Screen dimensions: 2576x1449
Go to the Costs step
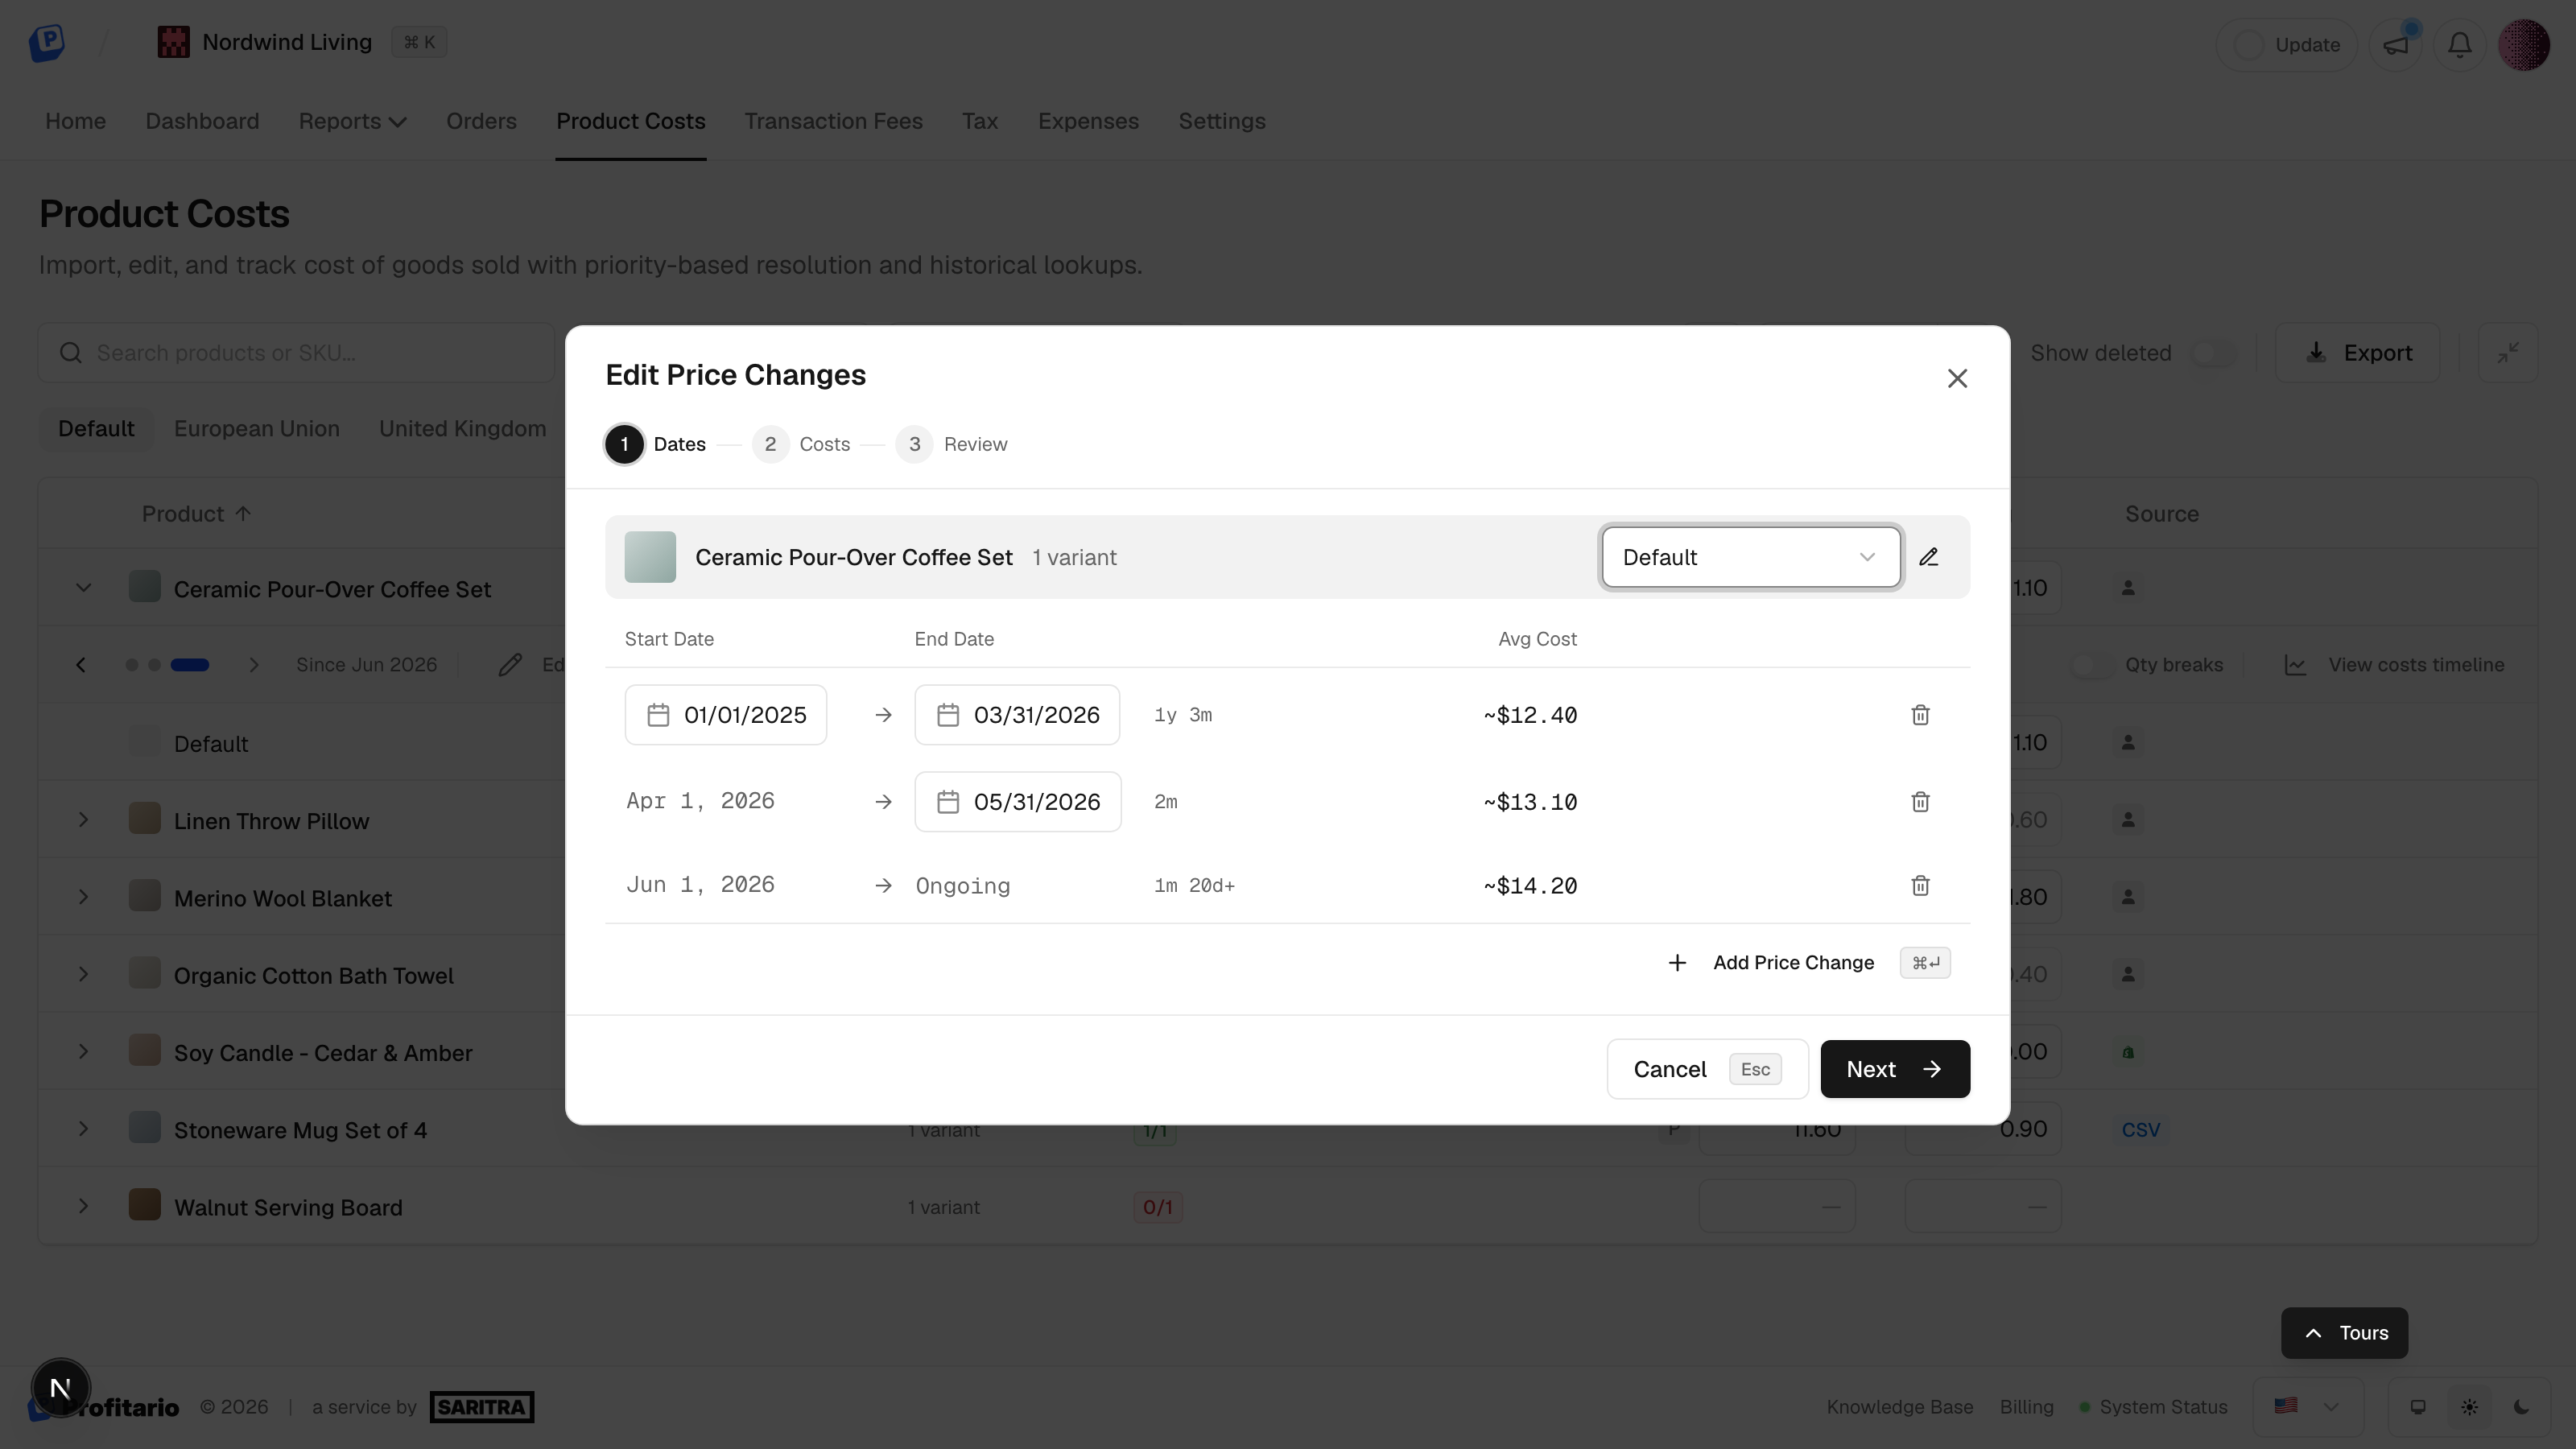801,444
